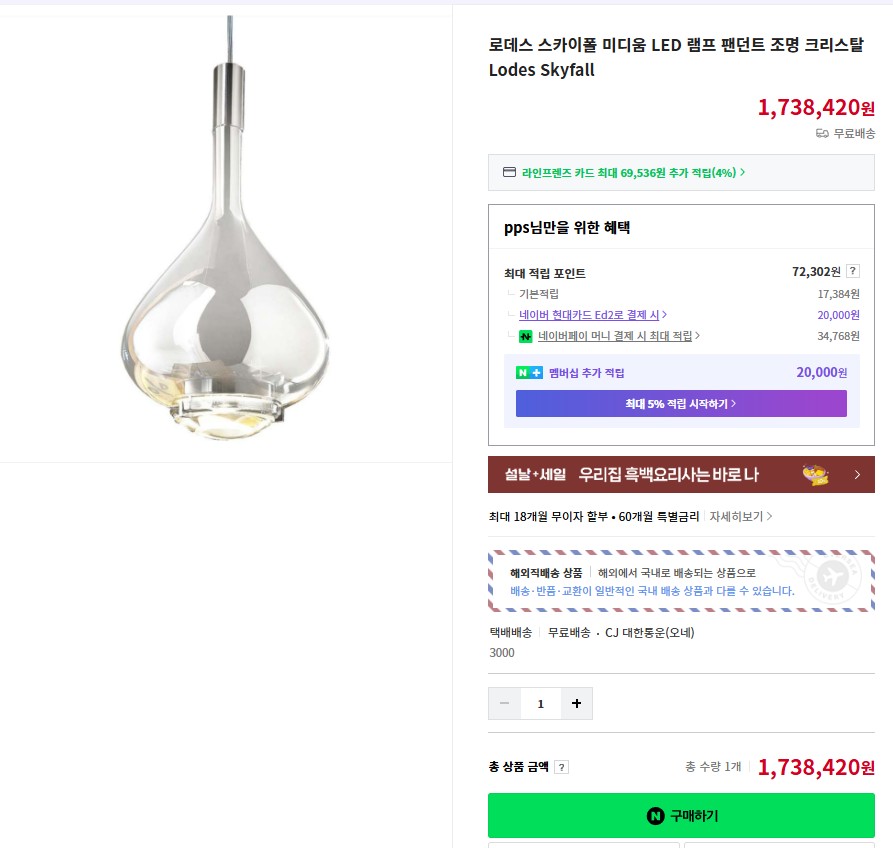
Task: Click the food bowl icon on the sale banner
Action: click(817, 474)
